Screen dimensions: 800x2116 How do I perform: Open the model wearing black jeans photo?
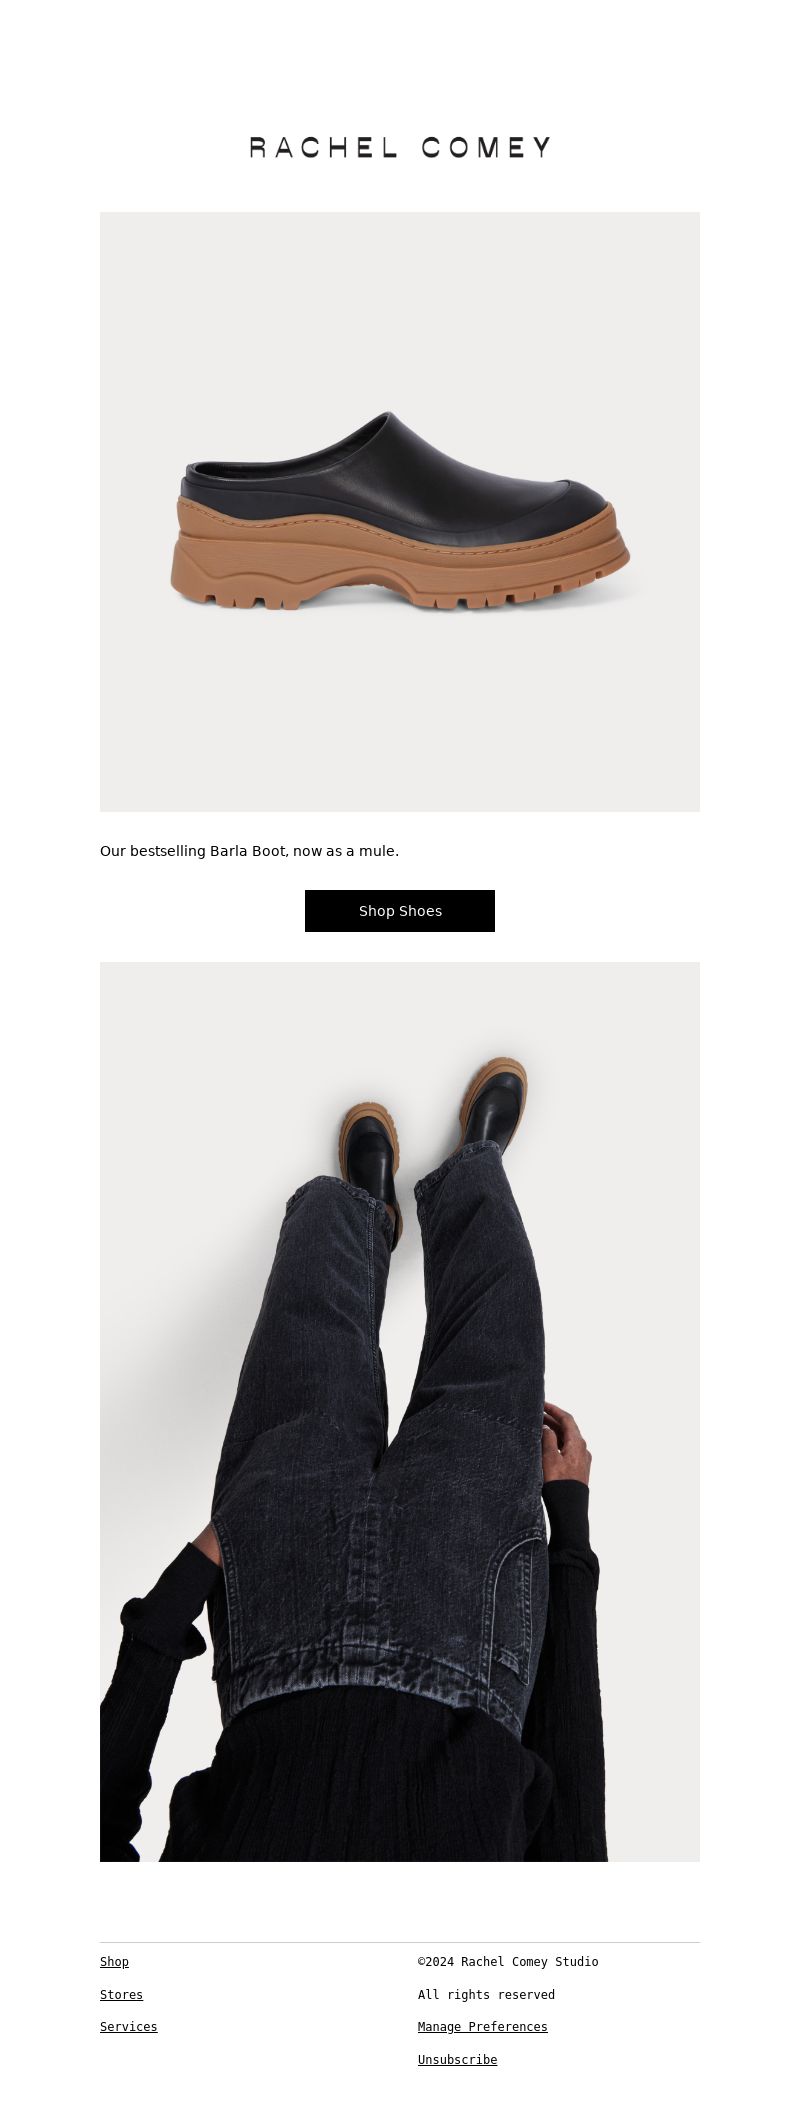click(400, 1412)
